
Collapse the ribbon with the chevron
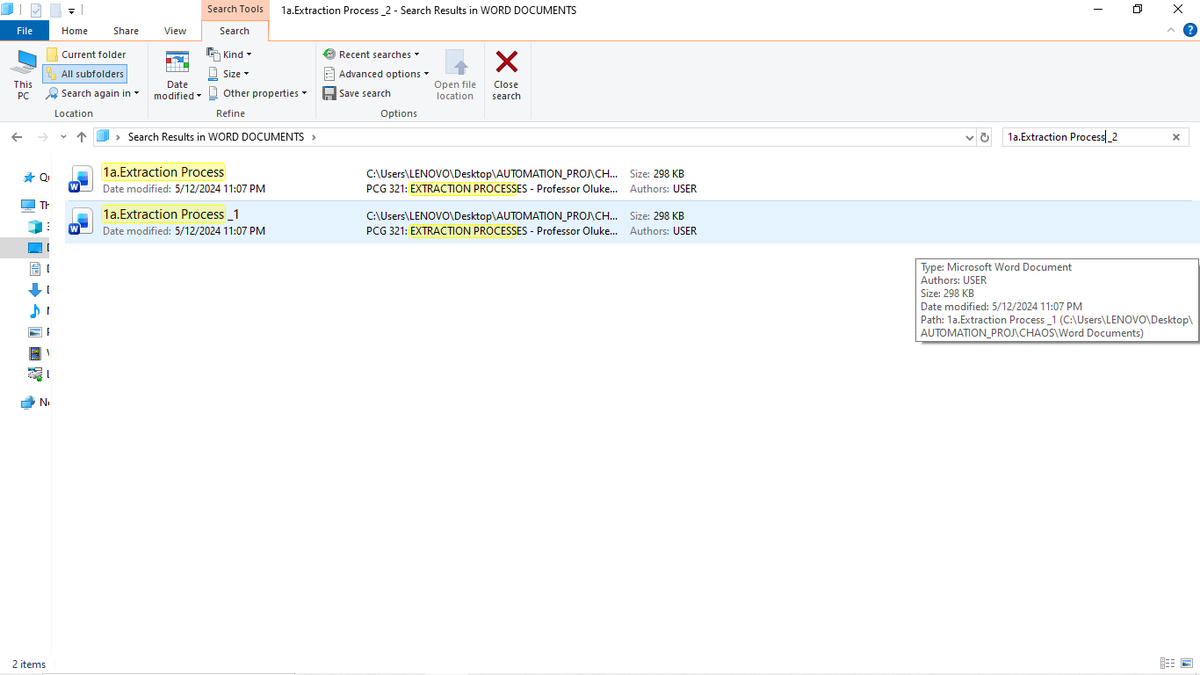1172,31
